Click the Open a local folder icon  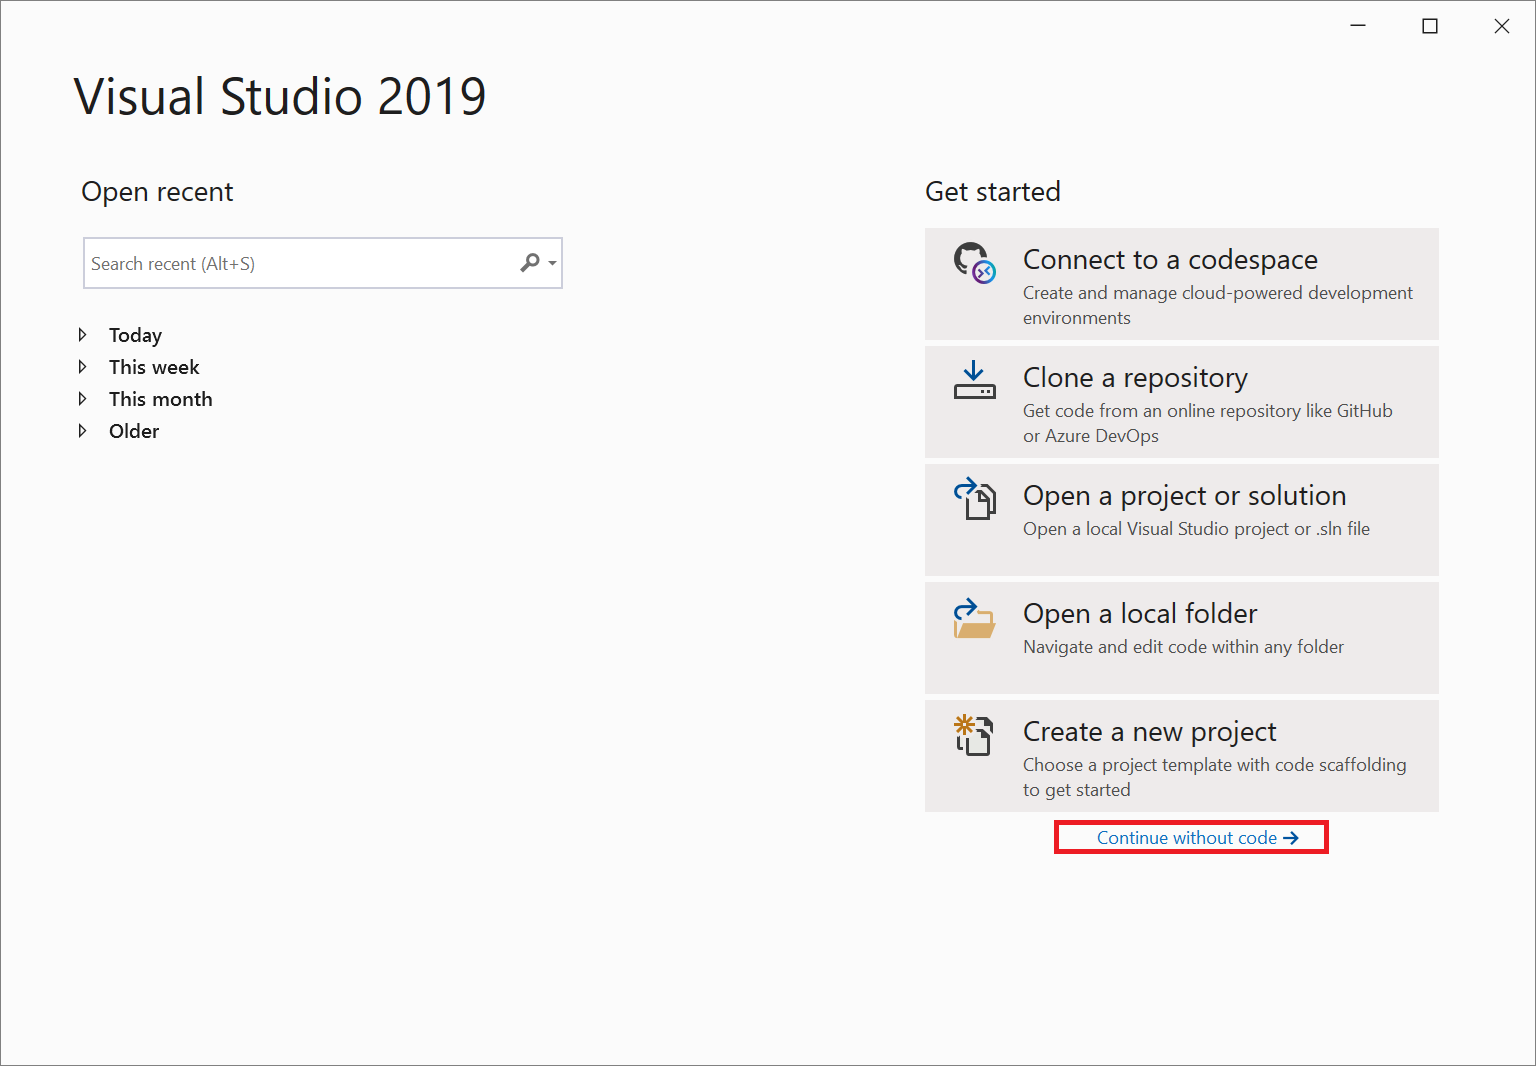pos(973,620)
